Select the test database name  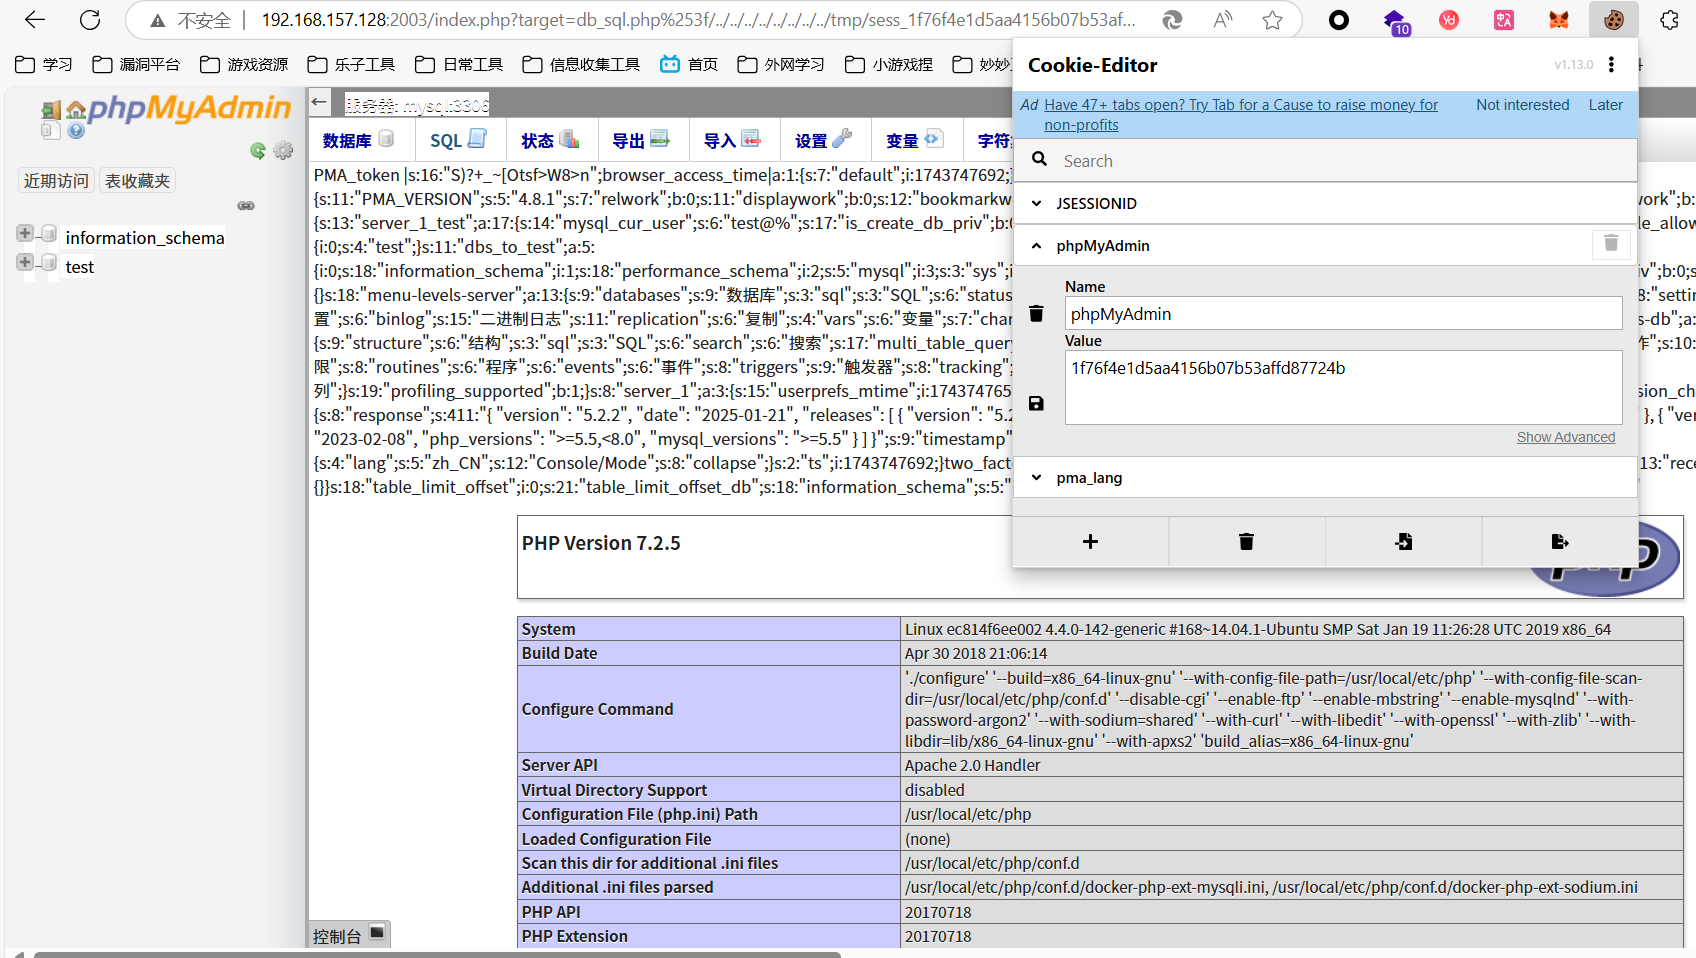coord(80,266)
